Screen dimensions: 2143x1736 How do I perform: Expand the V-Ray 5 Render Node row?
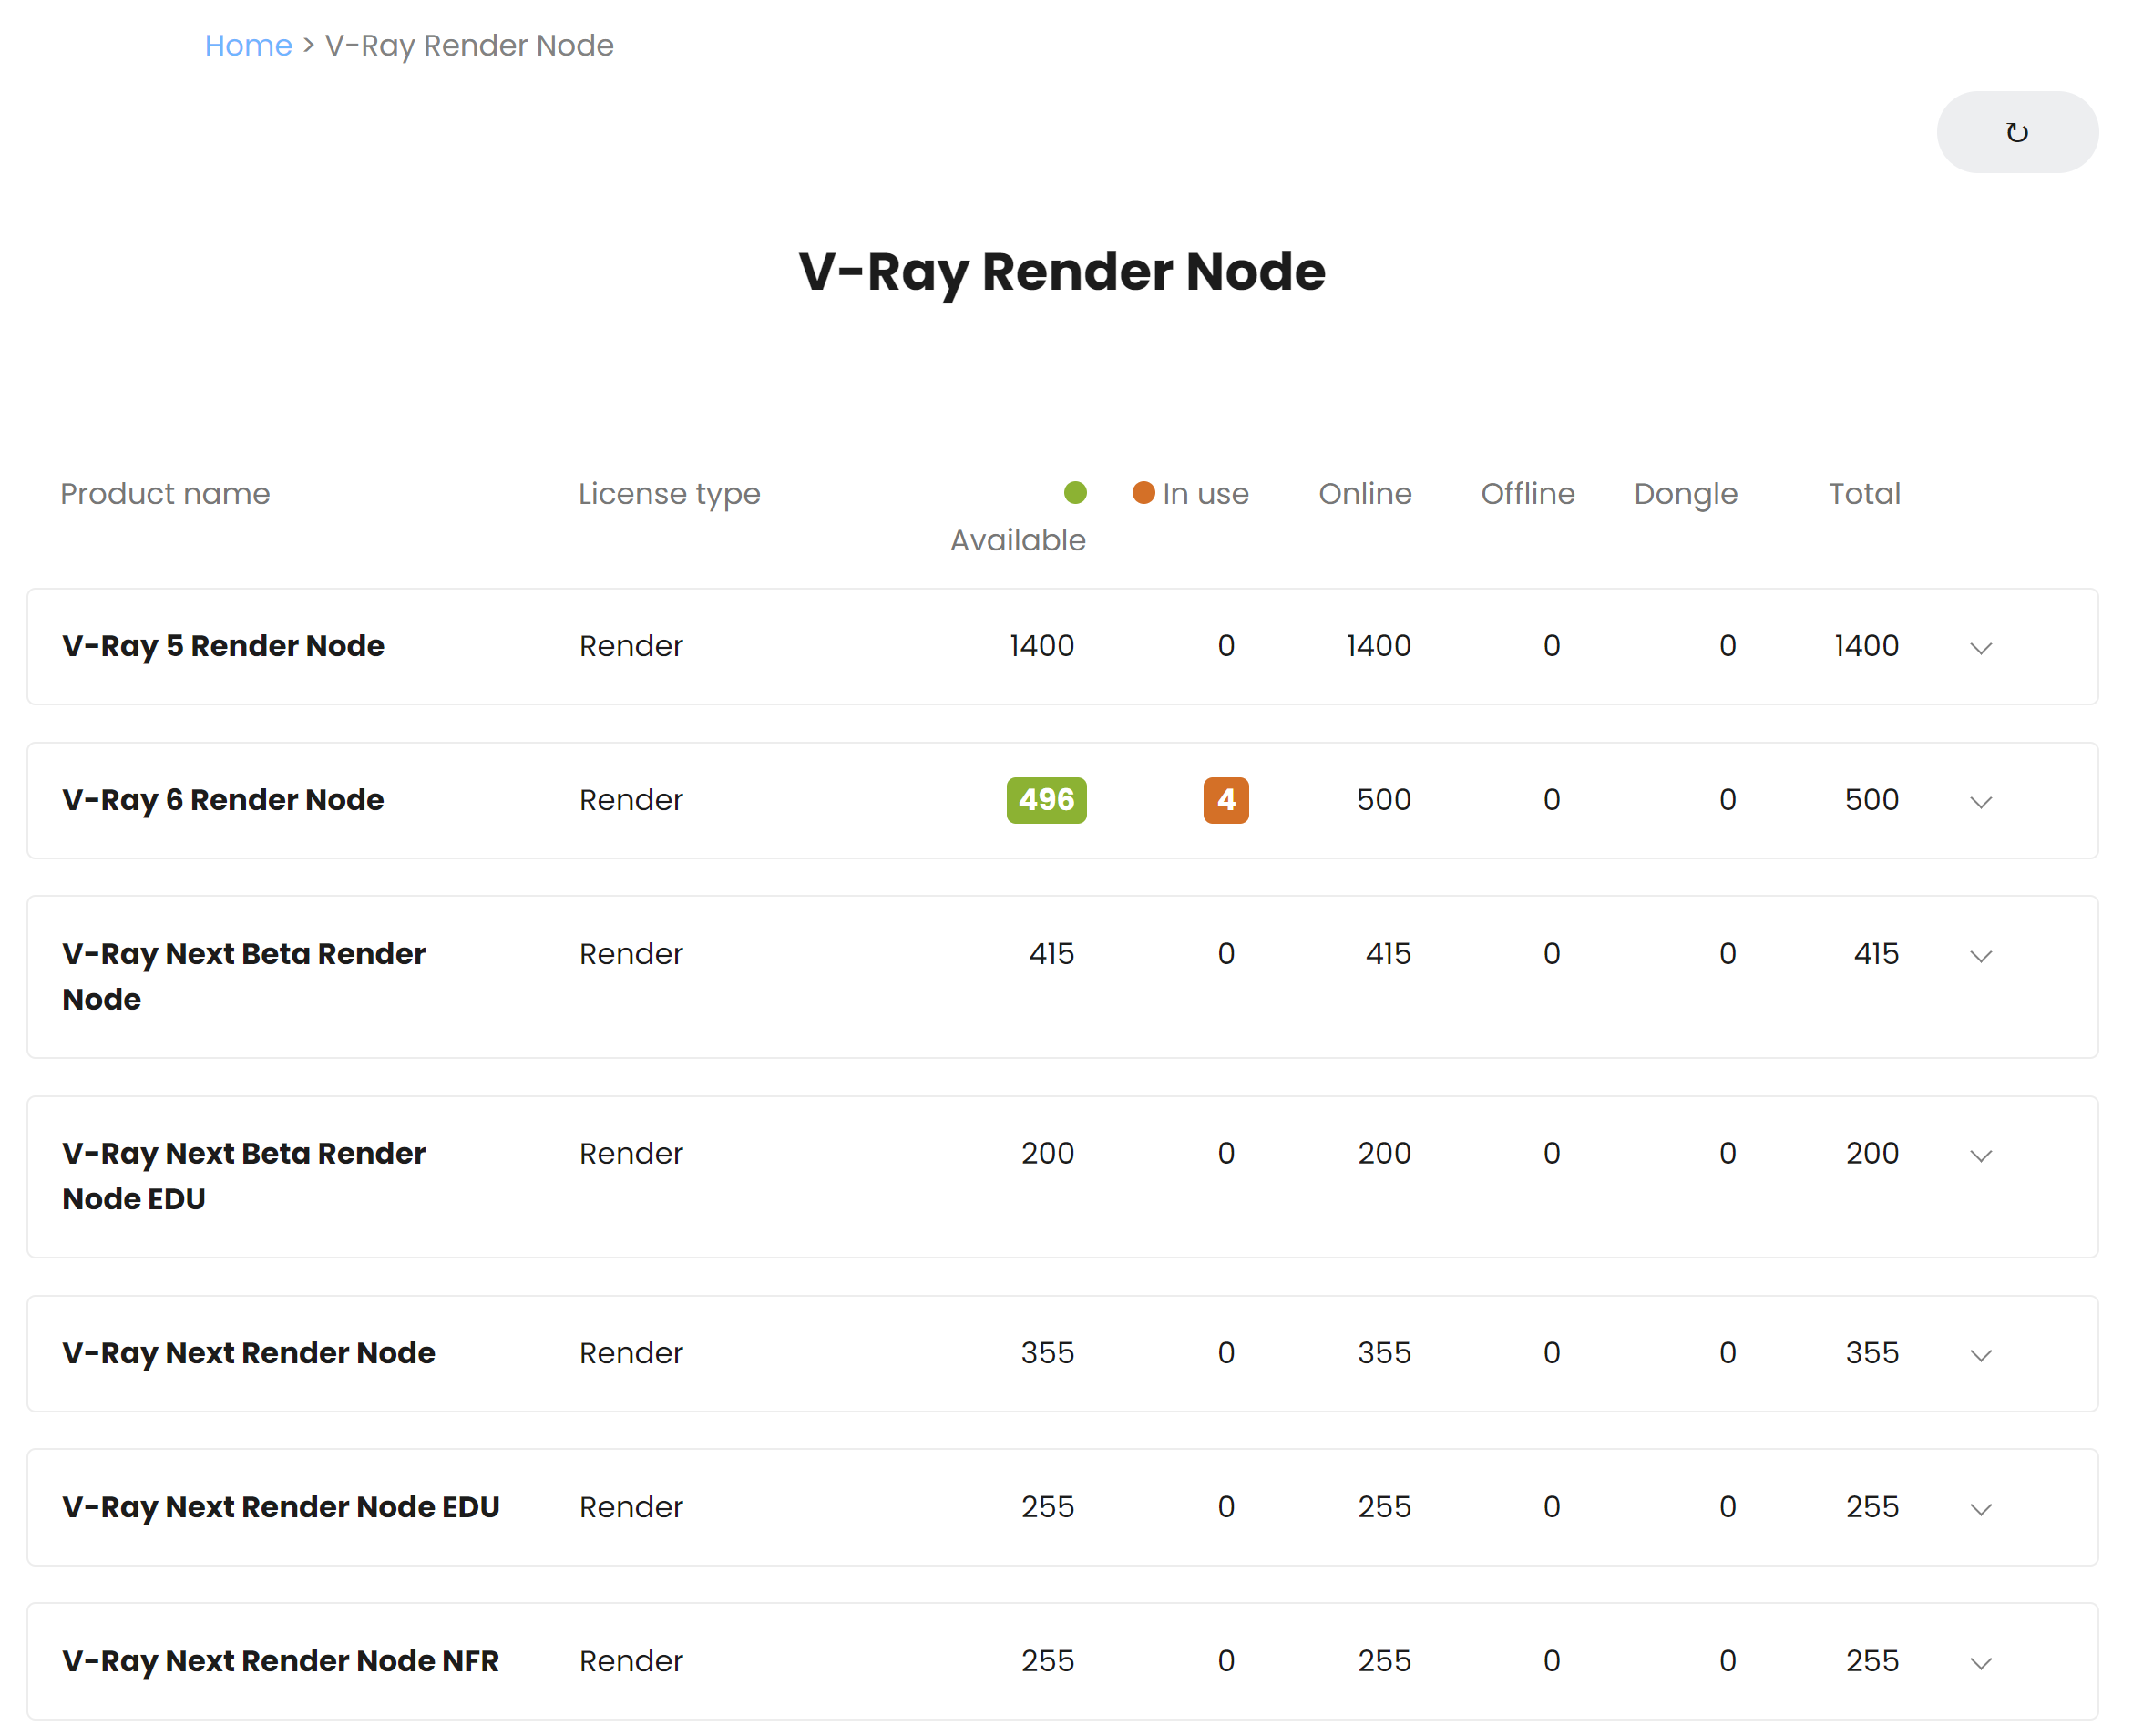tap(1981, 648)
